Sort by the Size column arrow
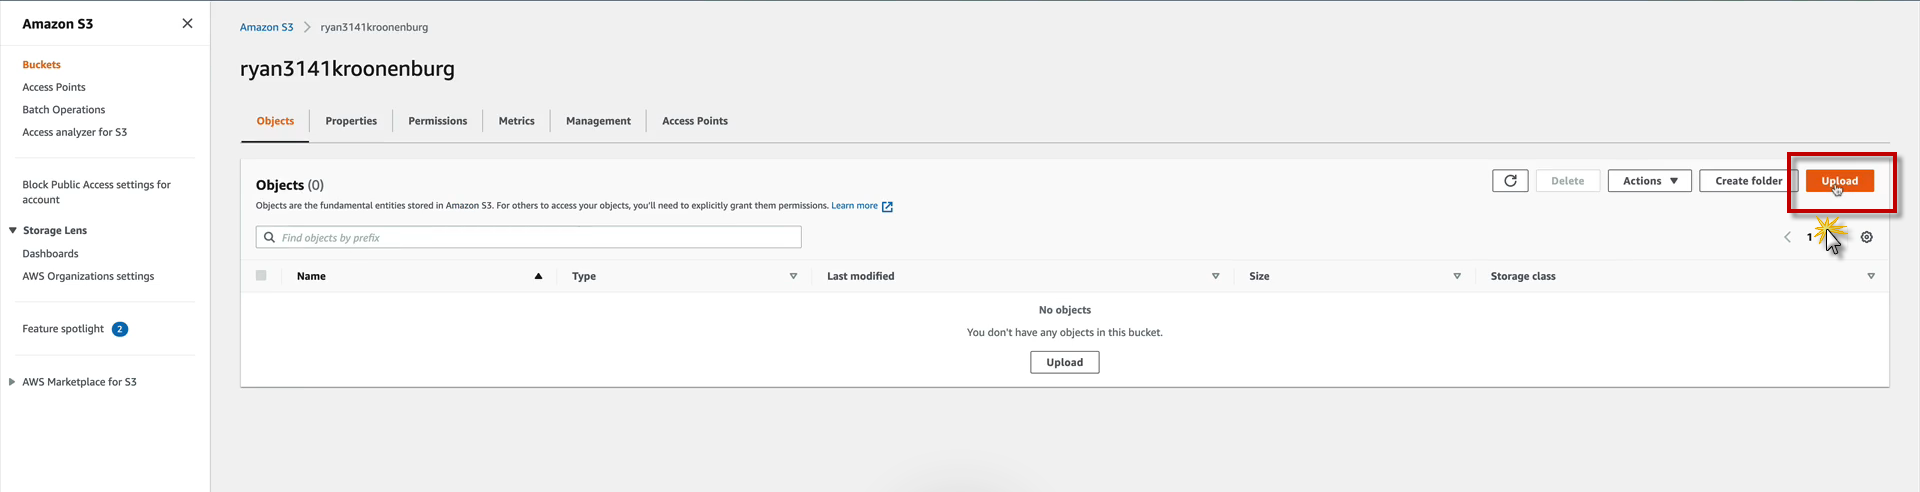Viewport: 1920px width, 492px height. [1457, 276]
